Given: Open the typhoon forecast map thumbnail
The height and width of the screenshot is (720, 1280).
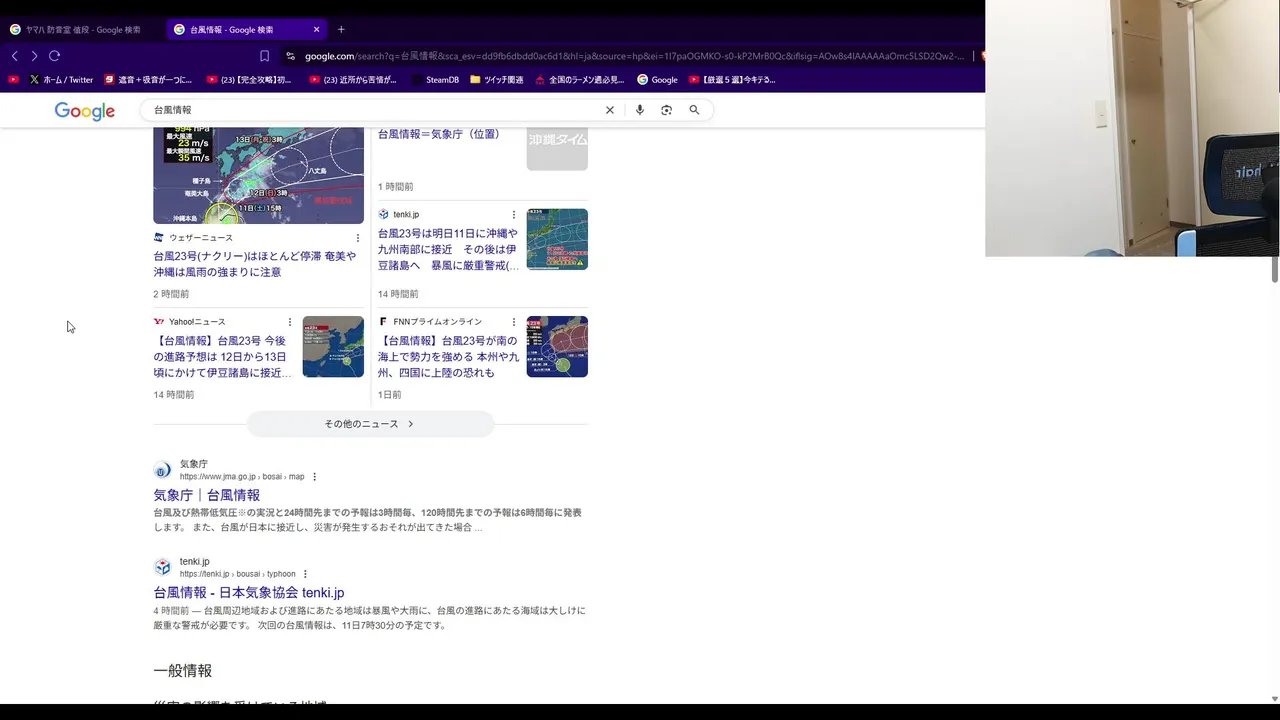Looking at the screenshot, I should tap(258, 175).
